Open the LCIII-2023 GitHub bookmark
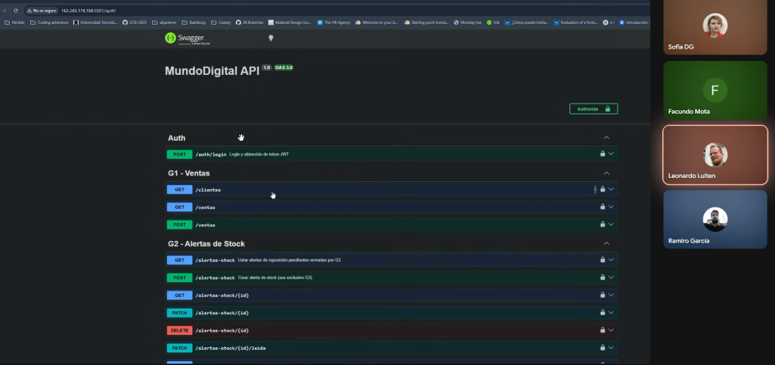 pyautogui.click(x=134, y=22)
